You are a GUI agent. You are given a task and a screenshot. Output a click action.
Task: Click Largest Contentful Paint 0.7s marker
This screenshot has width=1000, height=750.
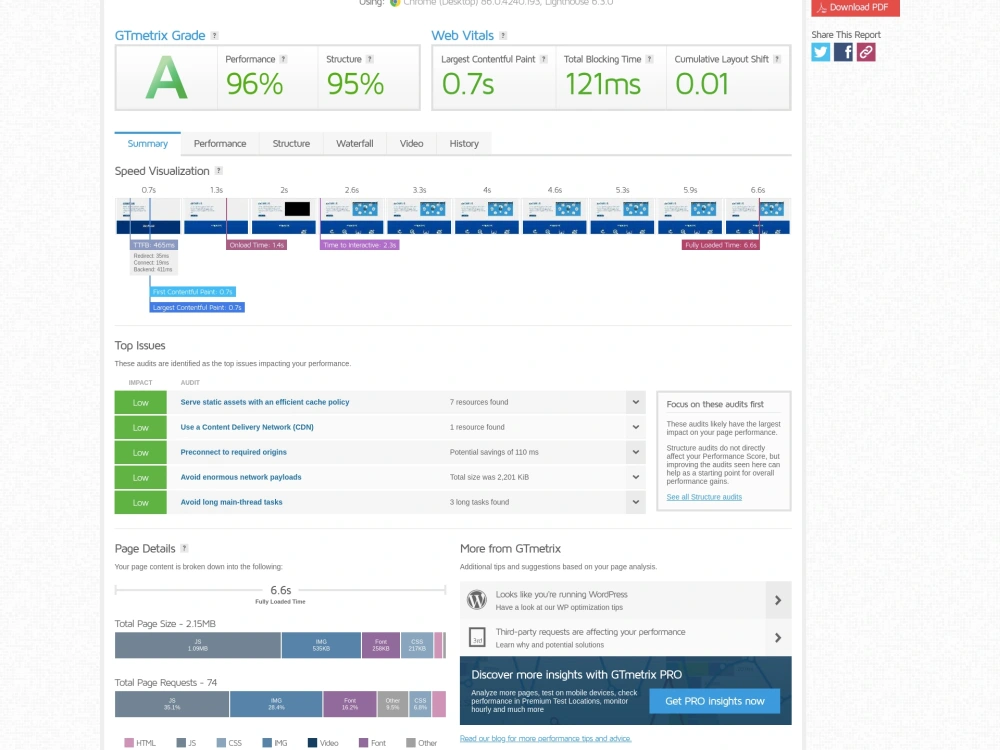coord(197,307)
